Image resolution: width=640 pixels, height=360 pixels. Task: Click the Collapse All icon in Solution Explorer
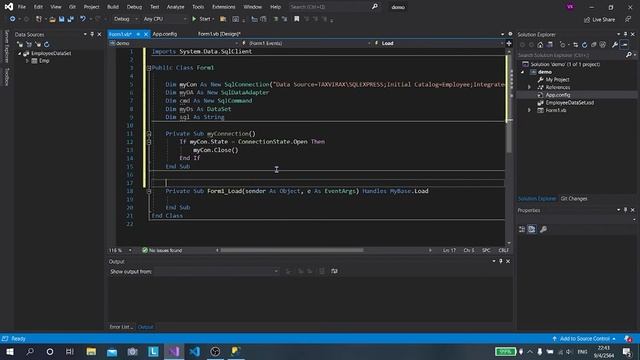pyautogui.click(x=593, y=44)
